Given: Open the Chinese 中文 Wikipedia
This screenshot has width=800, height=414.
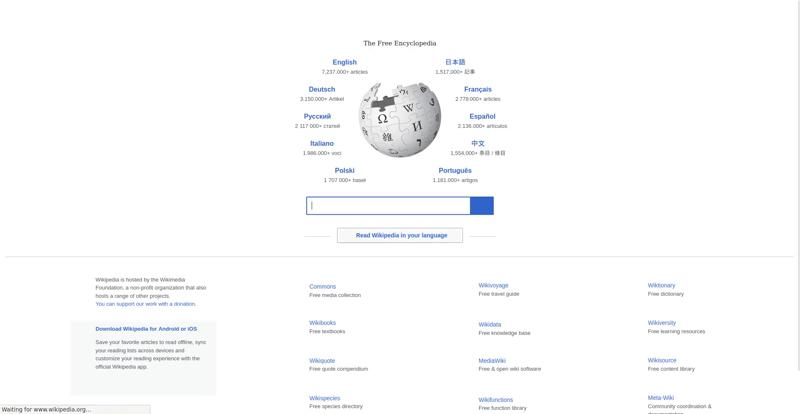Looking at the screenshot, I should (478, 143).
